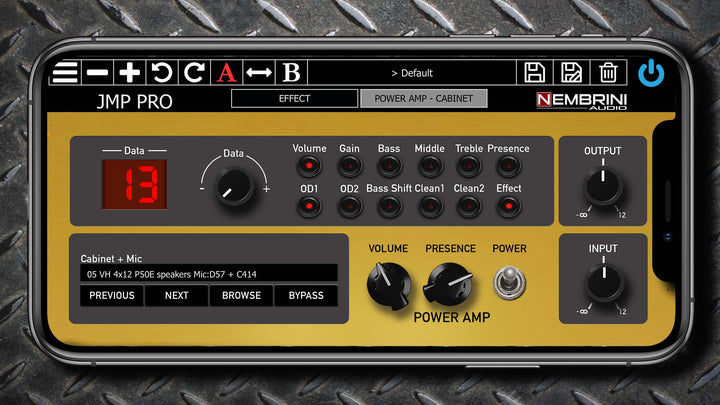Toggle the blue power bypass icon
The height and width of the screenshot is (405, 720).
(651, 73)
